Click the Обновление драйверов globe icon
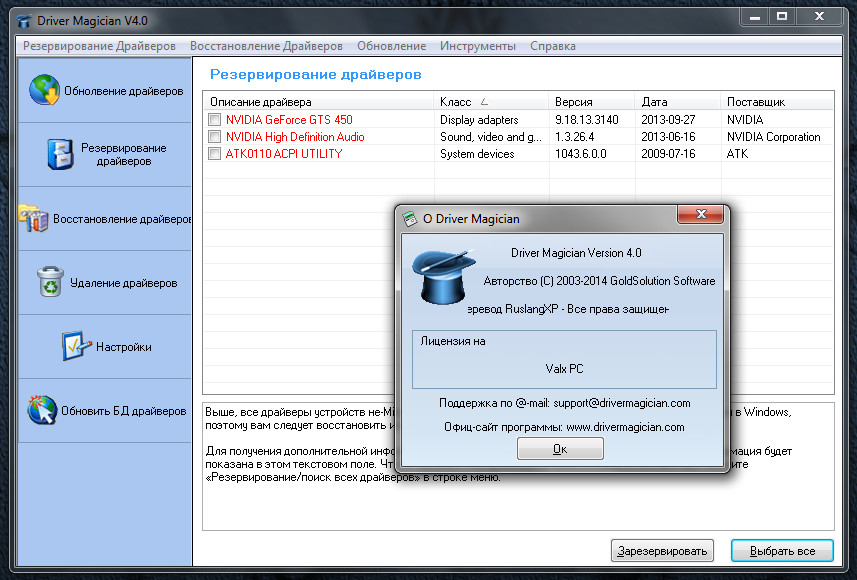This screenshot has height=580, width=857. point(45,90)
